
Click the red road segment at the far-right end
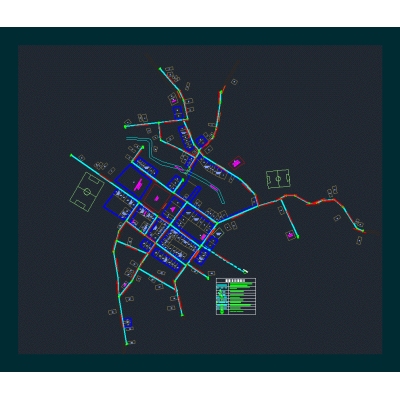pos(360,230)
